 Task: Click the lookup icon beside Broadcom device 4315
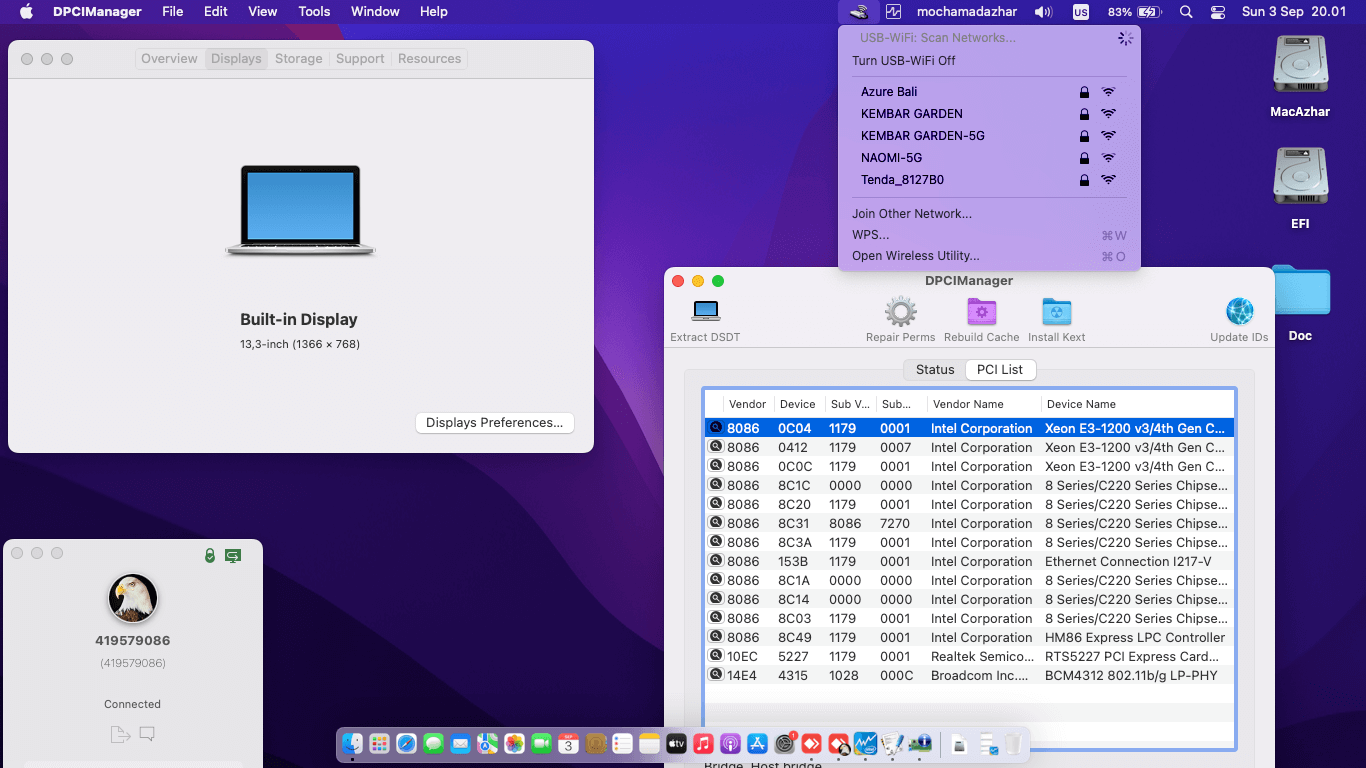(716, 675)
